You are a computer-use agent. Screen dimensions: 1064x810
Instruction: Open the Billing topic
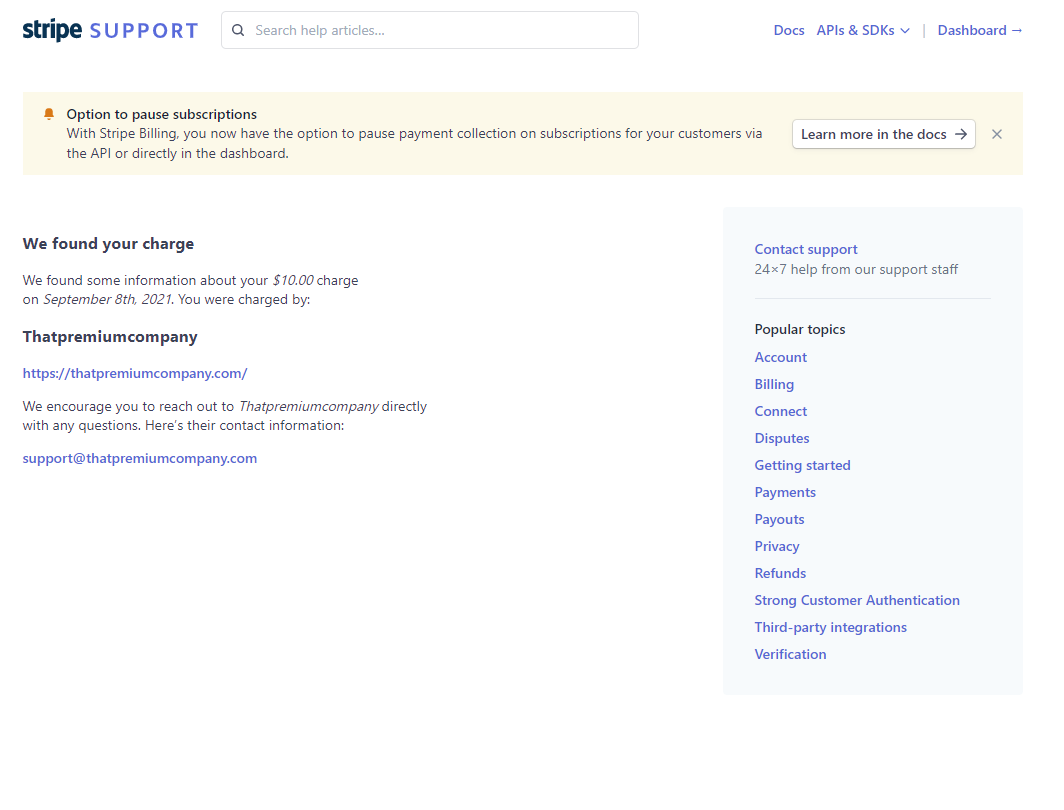[774, 384]
